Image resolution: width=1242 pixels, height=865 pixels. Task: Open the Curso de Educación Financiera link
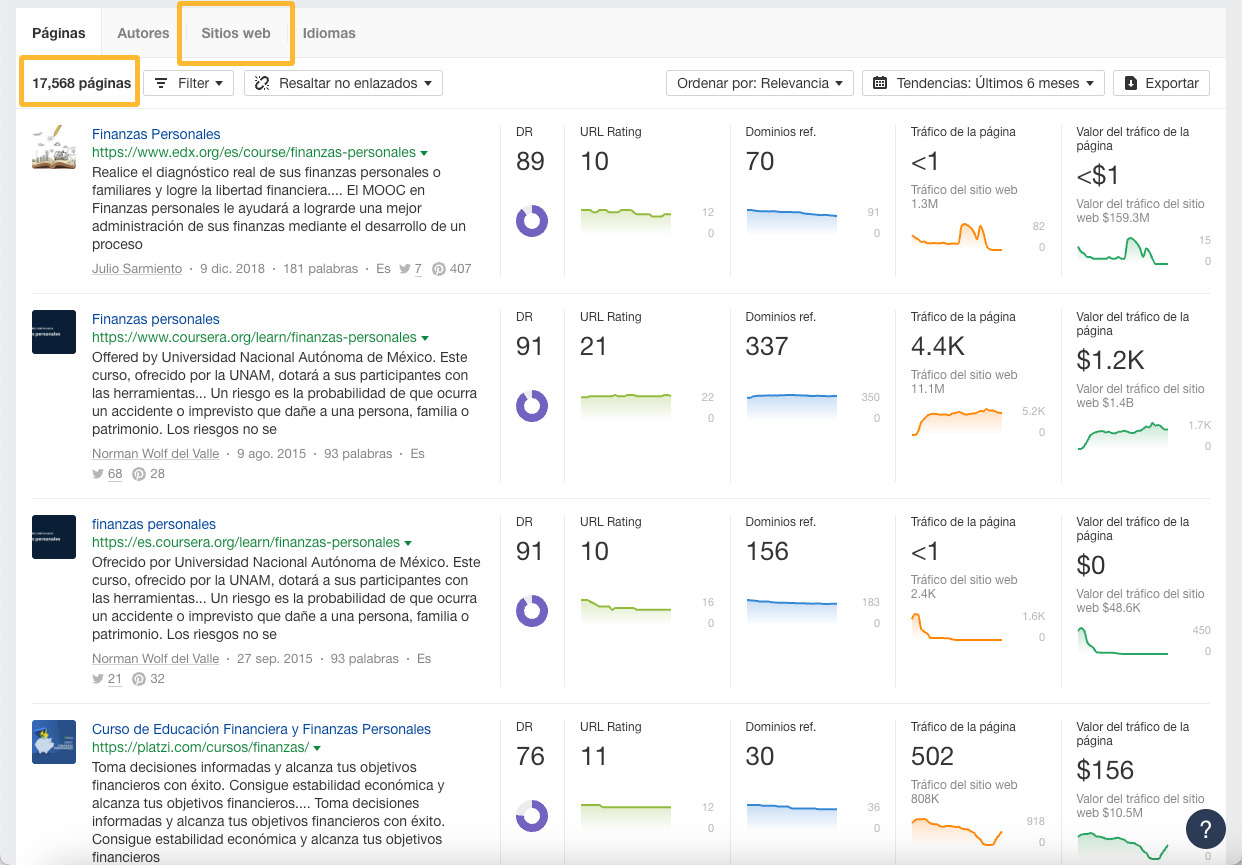click(262, 729)
